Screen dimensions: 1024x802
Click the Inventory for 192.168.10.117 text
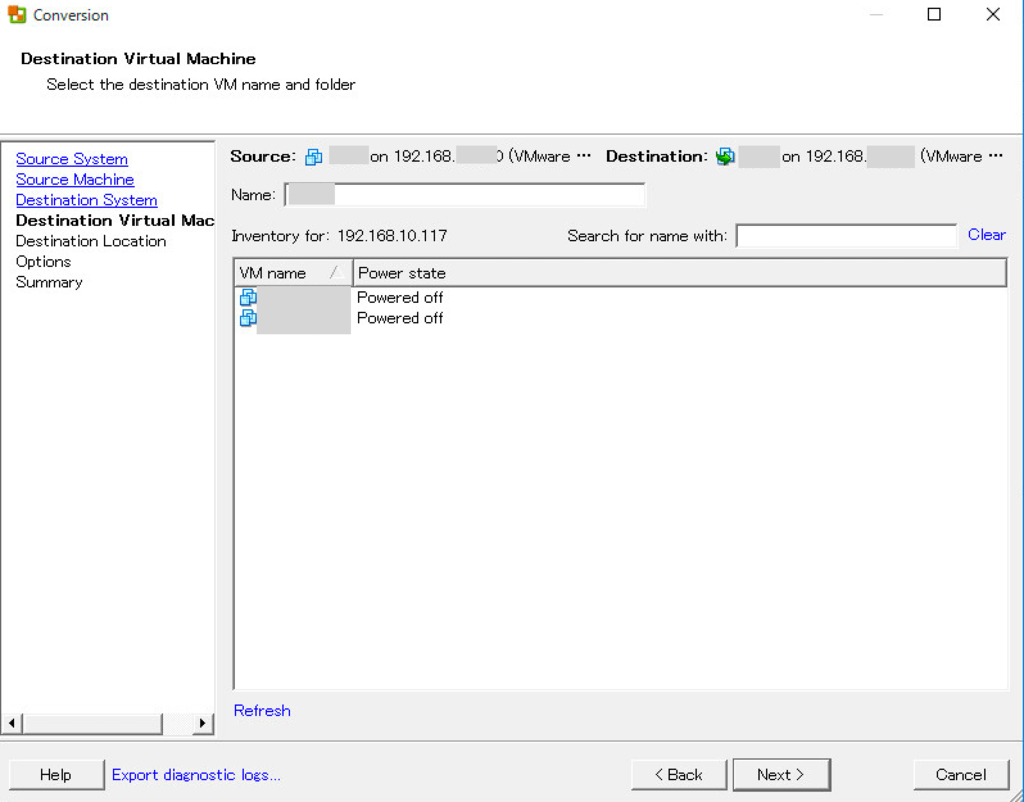pos(339,236)
